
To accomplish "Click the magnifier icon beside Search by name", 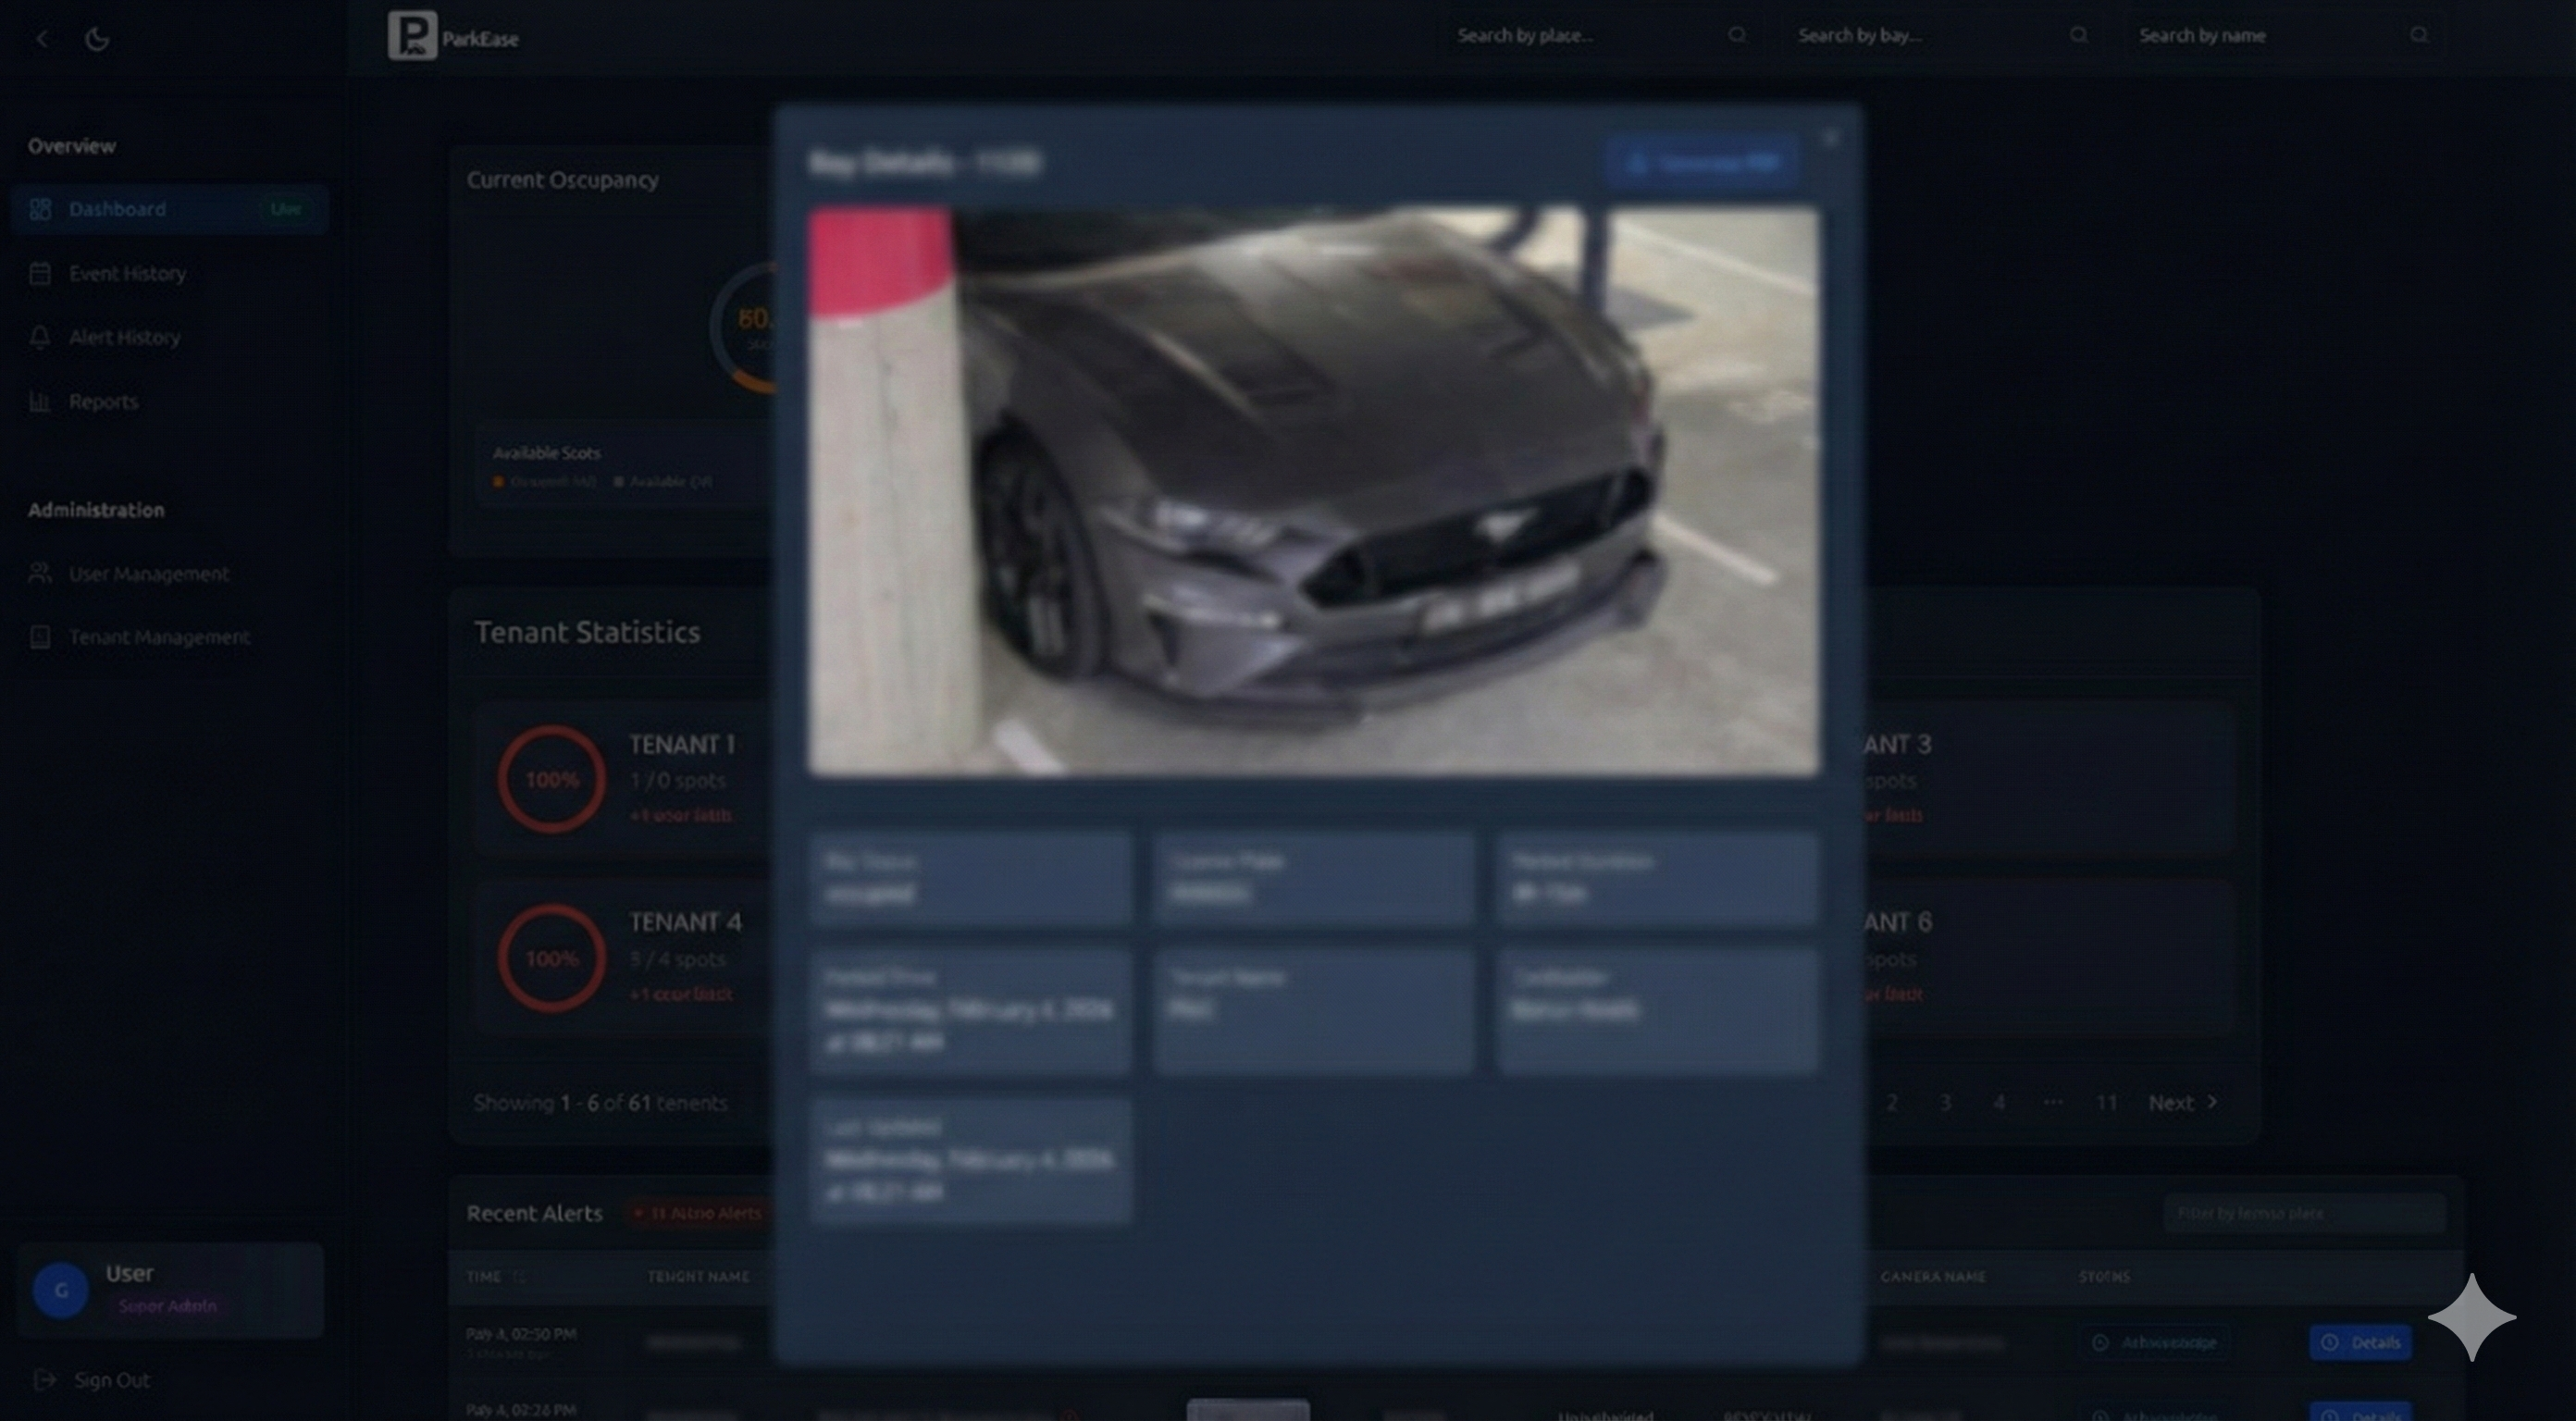I will [x=2419, y=35].
